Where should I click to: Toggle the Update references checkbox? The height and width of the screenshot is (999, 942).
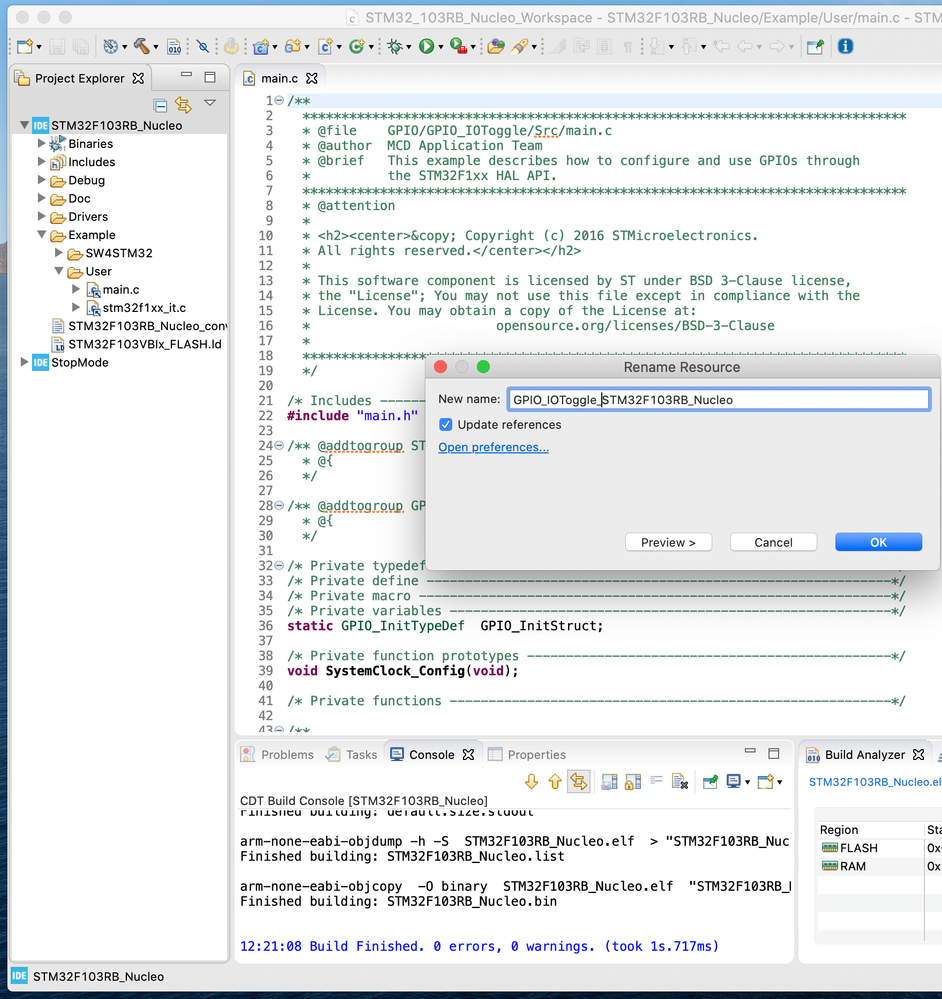coord(446,425)
